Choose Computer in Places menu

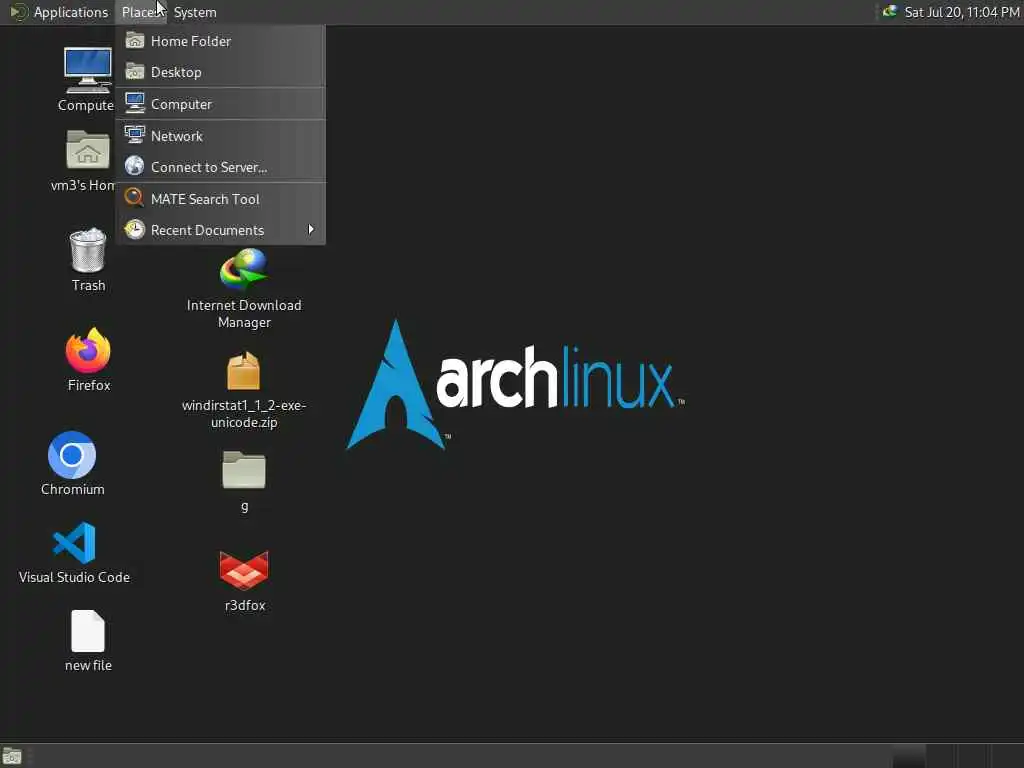pyautogui.click(x=220, y=104)
